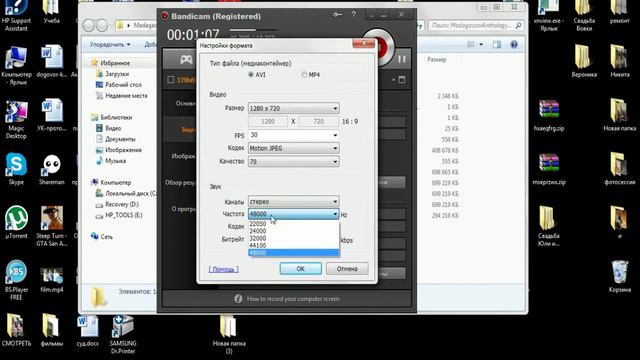Open Explorer help icon

click(x=514, y=44)
